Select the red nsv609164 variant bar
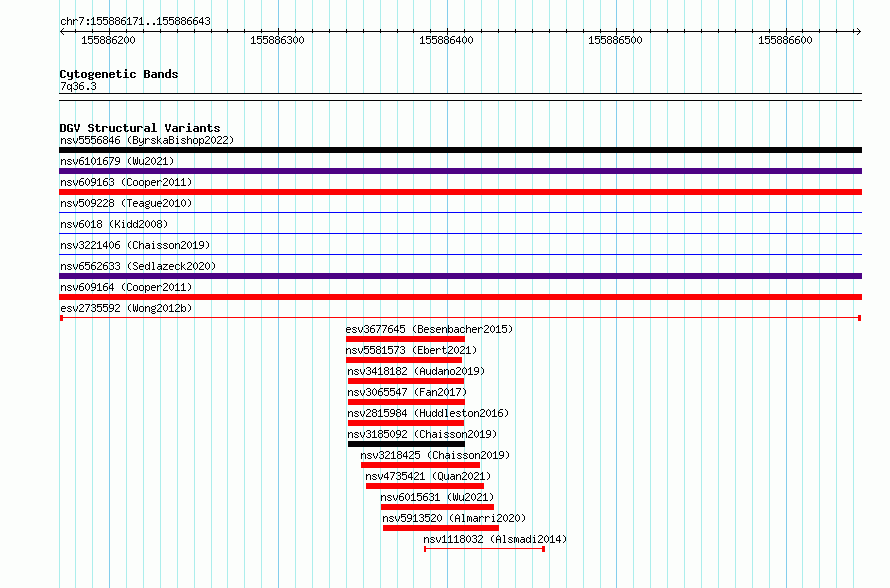Screen dimensions: 890x588 (460, 297)
